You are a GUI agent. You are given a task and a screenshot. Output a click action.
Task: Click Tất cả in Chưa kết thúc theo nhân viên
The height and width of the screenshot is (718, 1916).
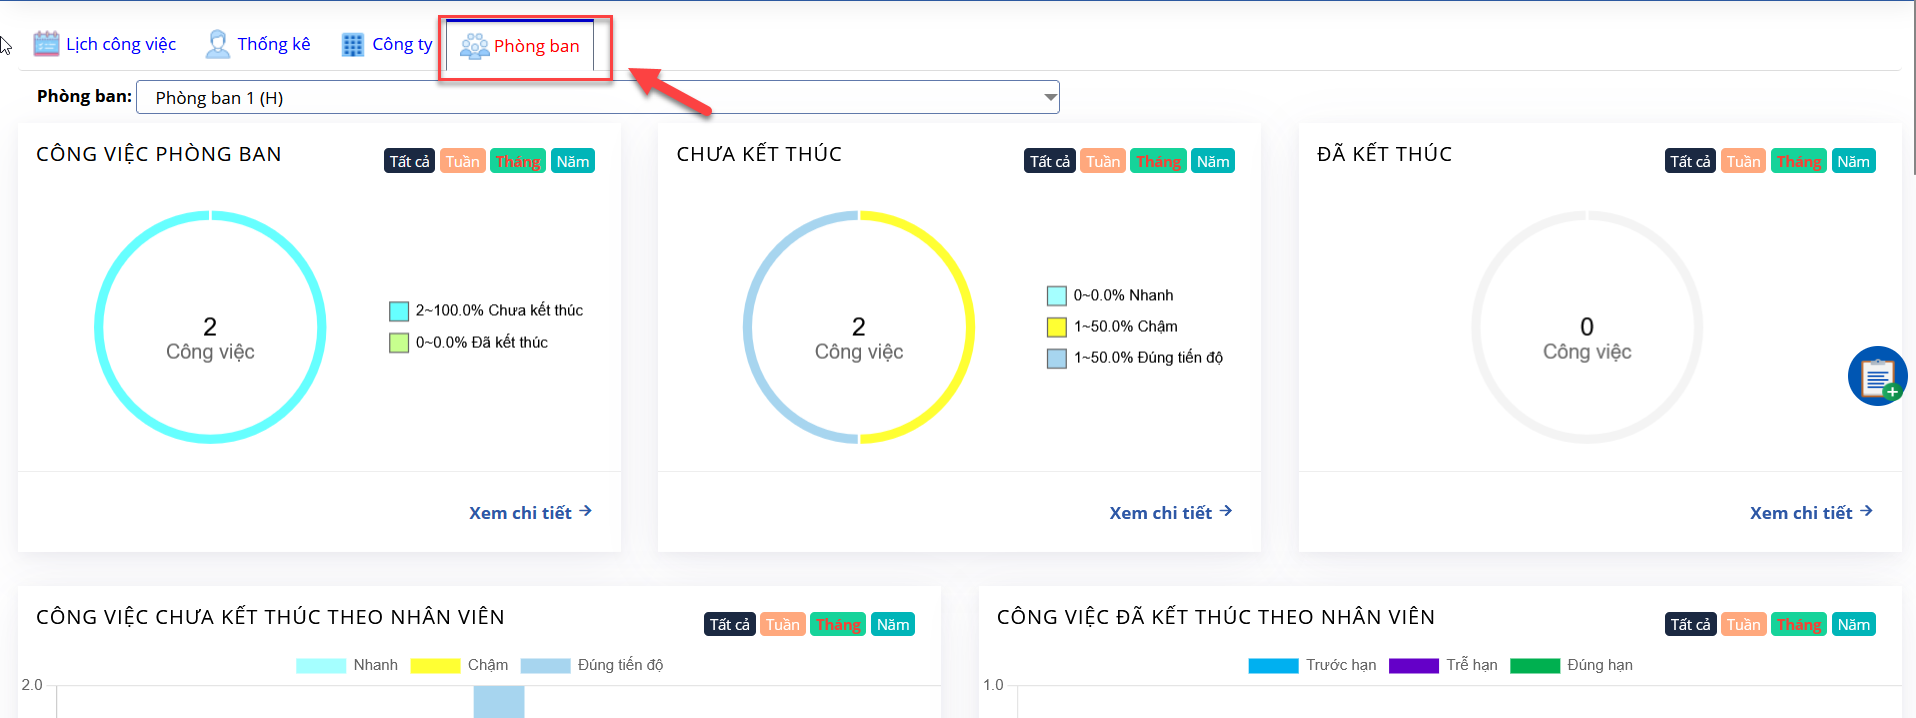729,624
